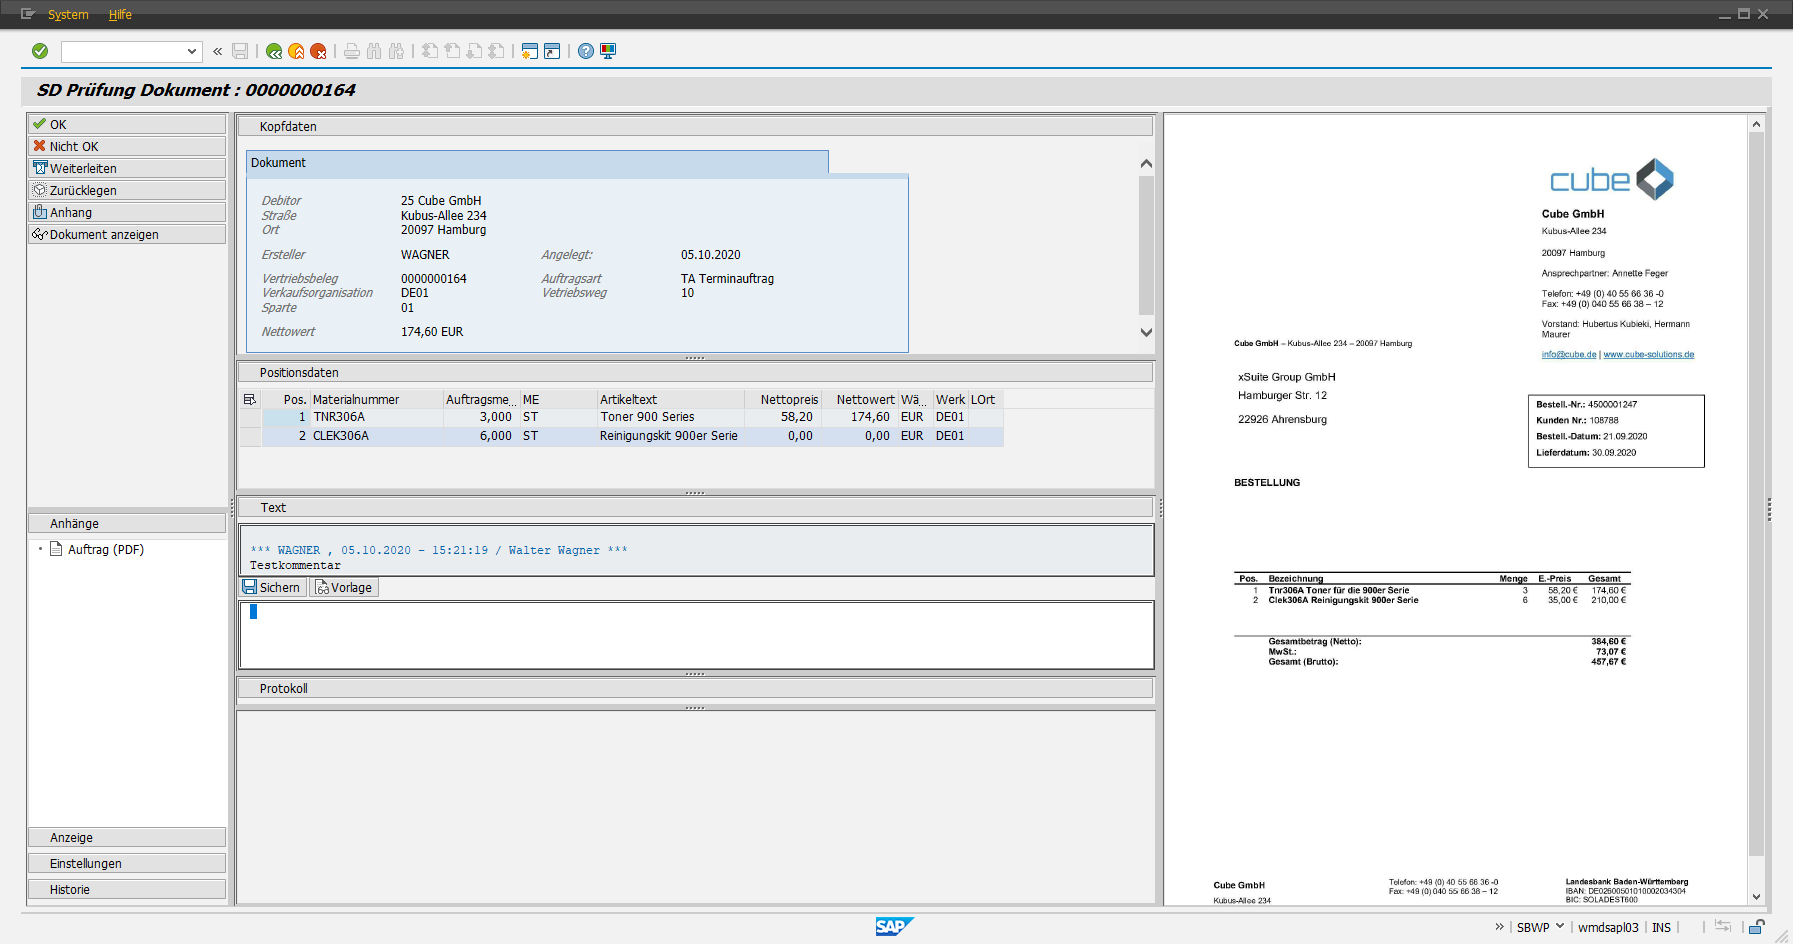Click the PDF preview vertical scrollbar down arrow
Screen dimensions: 1793x944
[x=1756, y=897]
